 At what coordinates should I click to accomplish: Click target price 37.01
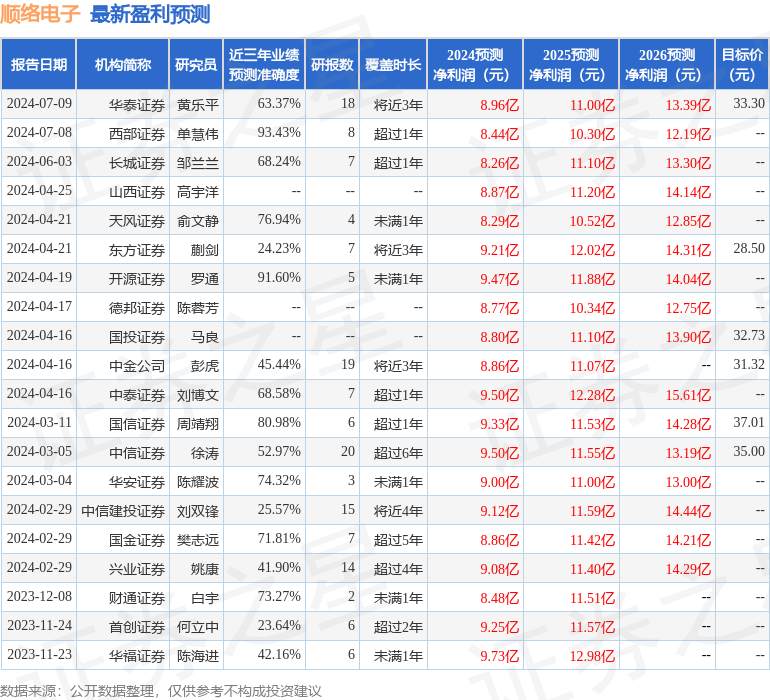coord(749,422)
